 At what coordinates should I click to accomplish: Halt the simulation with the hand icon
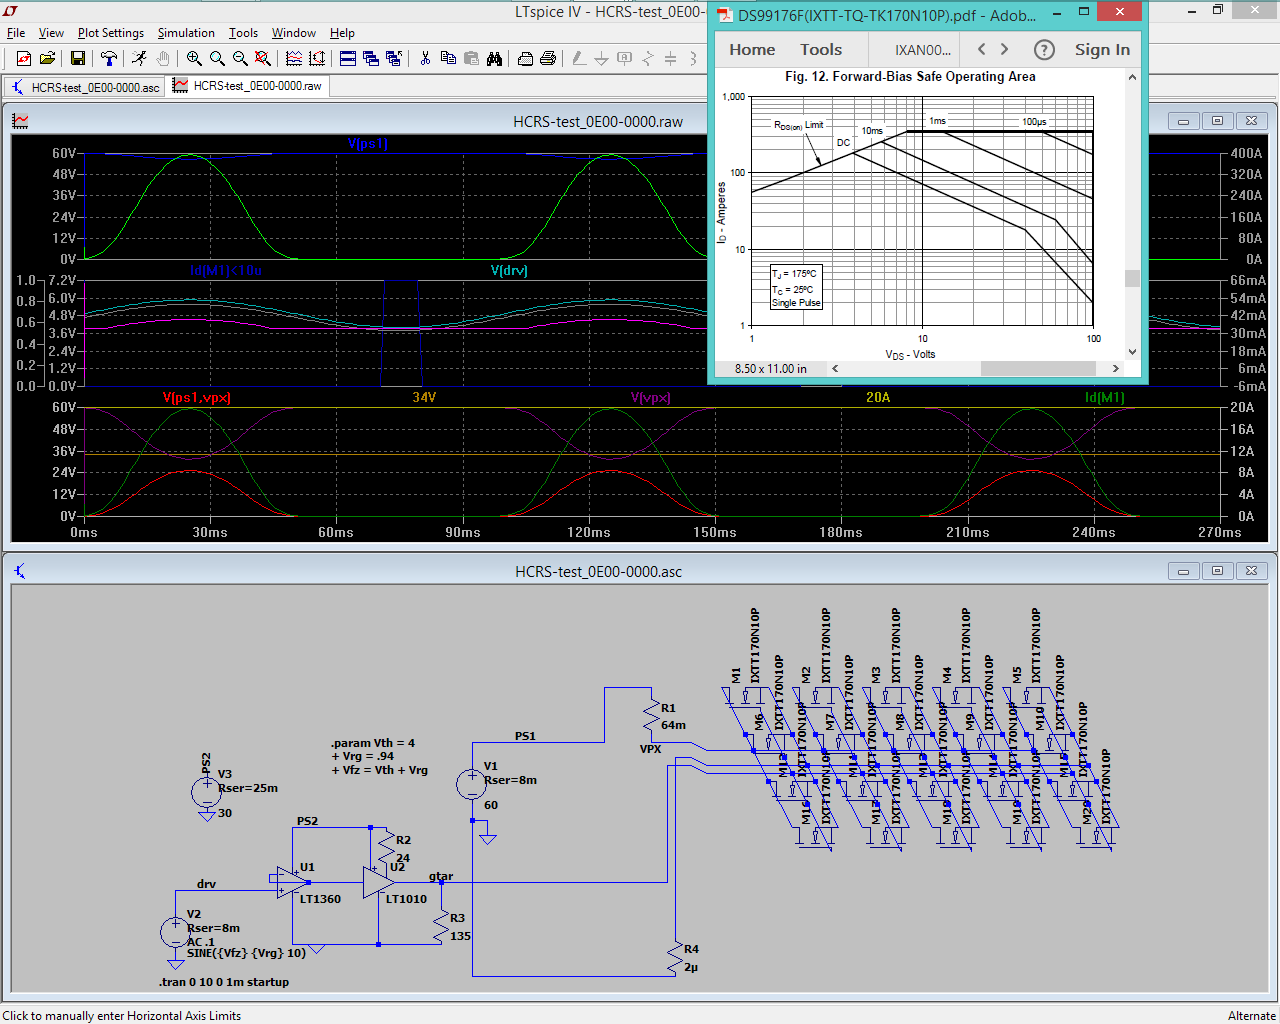pyautogui.click(x=163, y=59)
